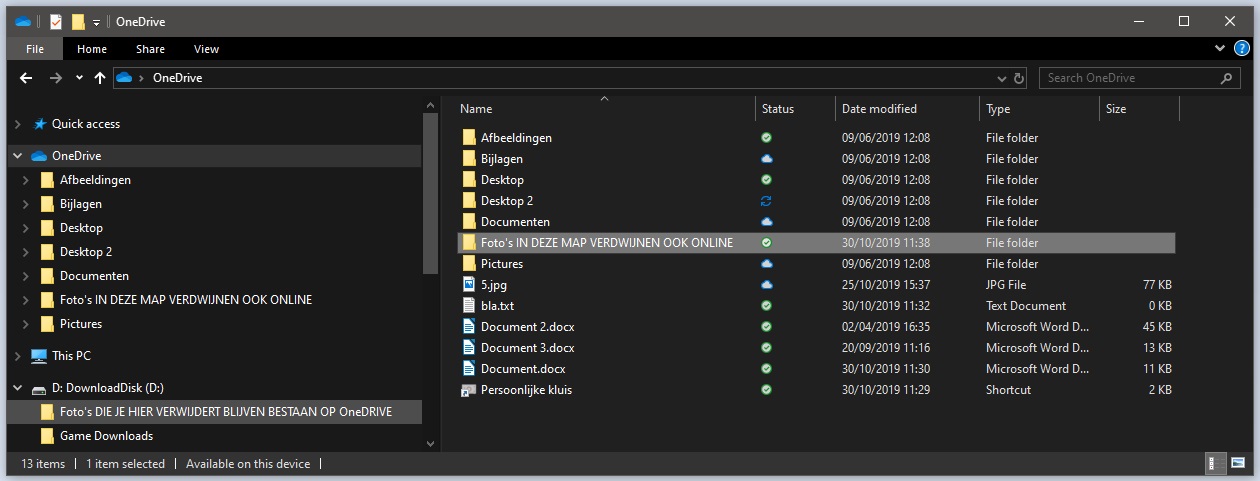Image resolution: width=1260 pixels, height=481 pixels.
Task: Collapse the OneDrive node in the navigation pane
Action: tap(17, 156)
